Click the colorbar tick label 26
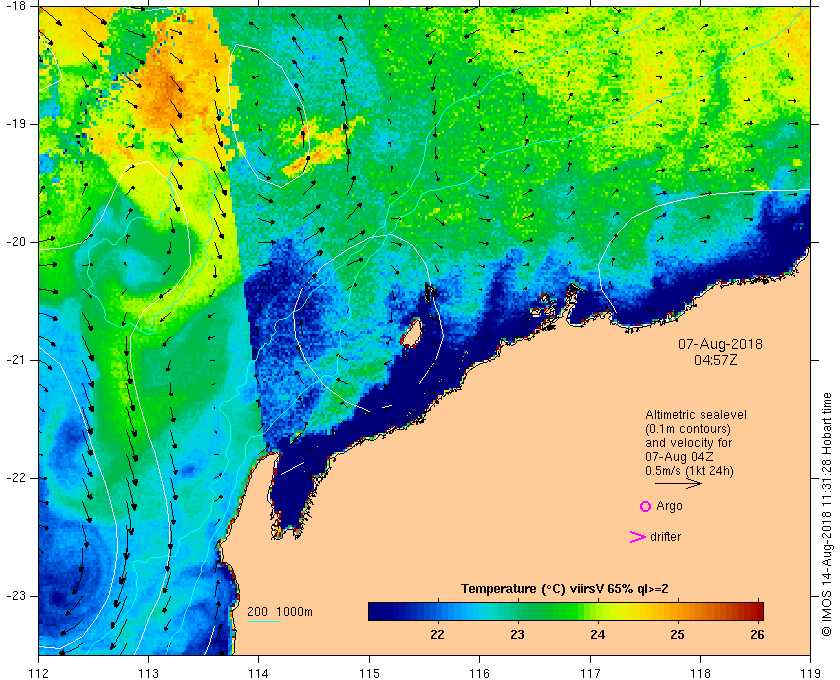This screenshot has height=680, width=840. coord(756,634)
